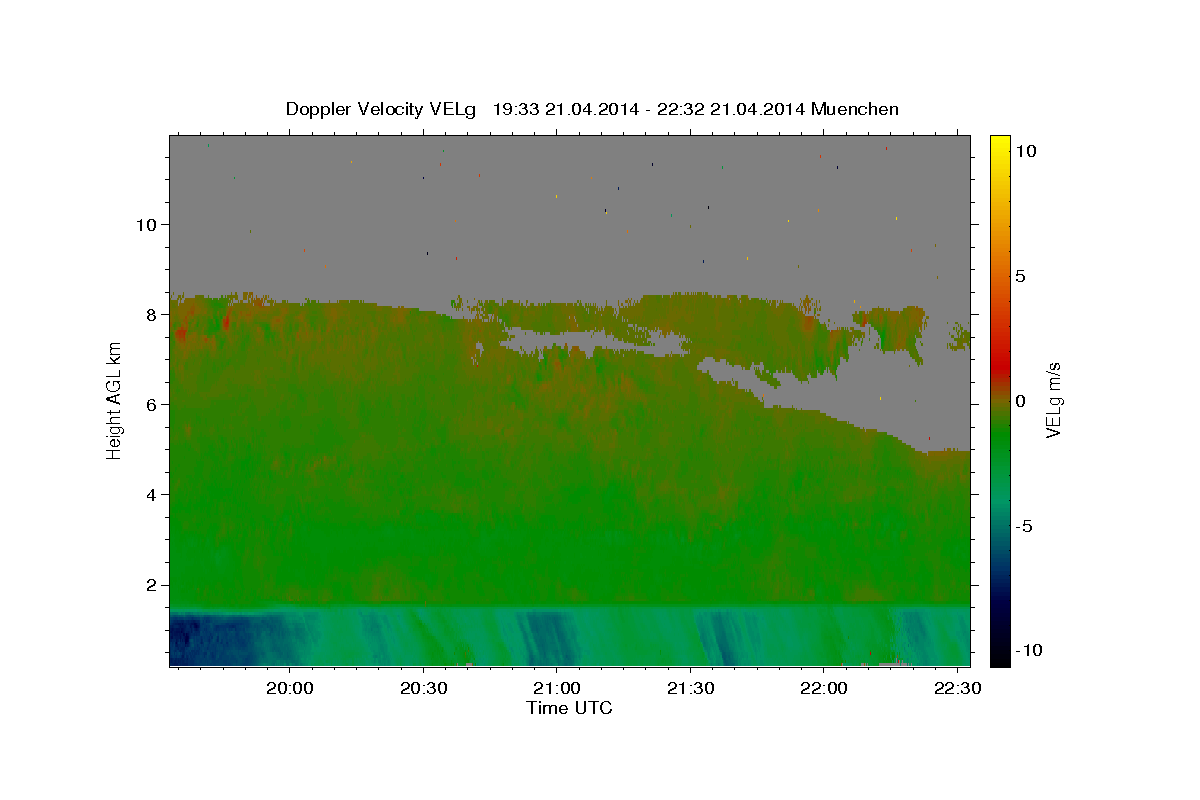Click the '22:30' time tick label

point(956,689)
